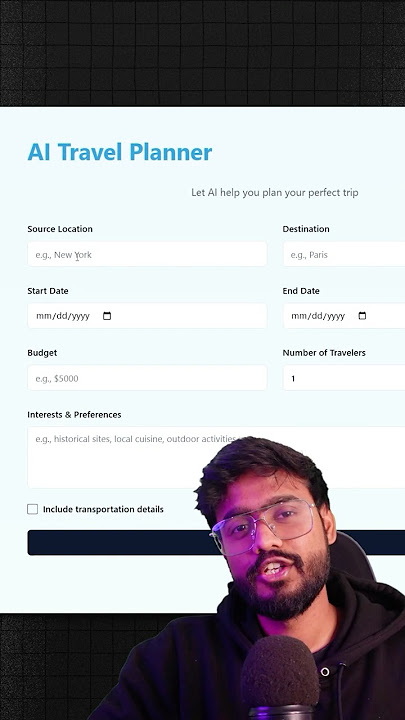This screenshot has height=720, width=405.
Task: Click inside the Interests & Preferences text area
Action: click(x=115, y=457)
